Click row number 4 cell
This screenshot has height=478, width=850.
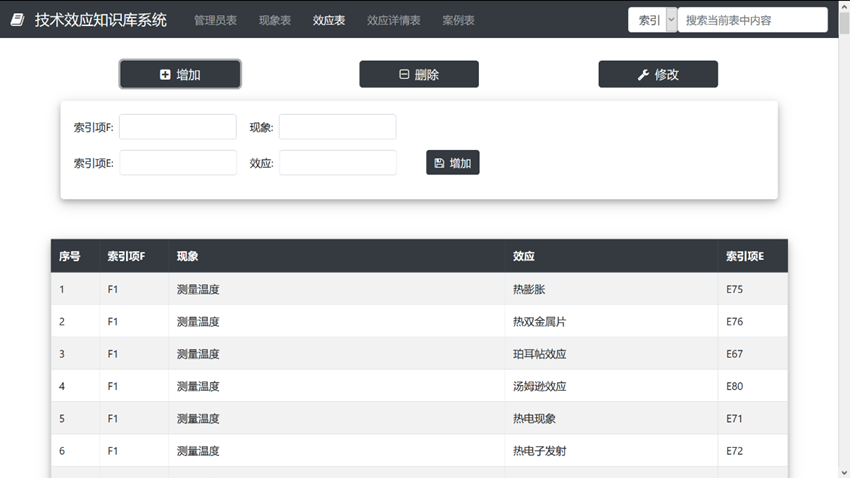click(x=75, y=386)
